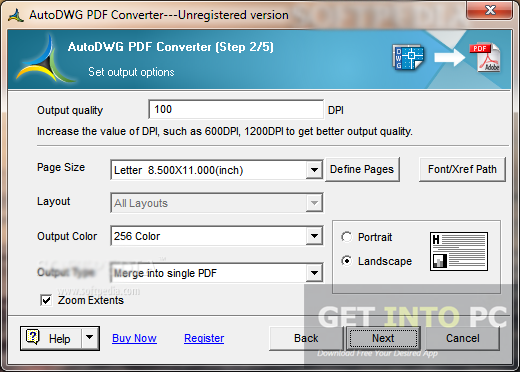Open the disabled All Layouts dropdown
The image size is (520, 372).
pos(314,203)
